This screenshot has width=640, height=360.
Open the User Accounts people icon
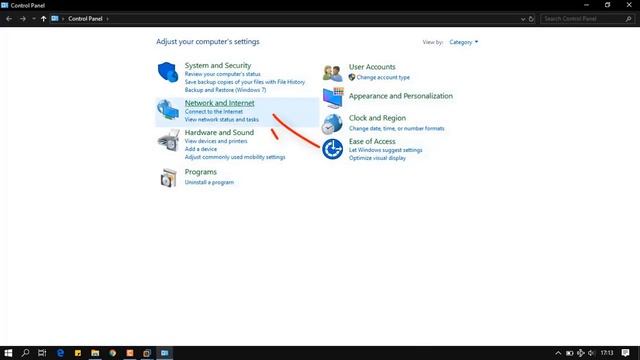332,73
